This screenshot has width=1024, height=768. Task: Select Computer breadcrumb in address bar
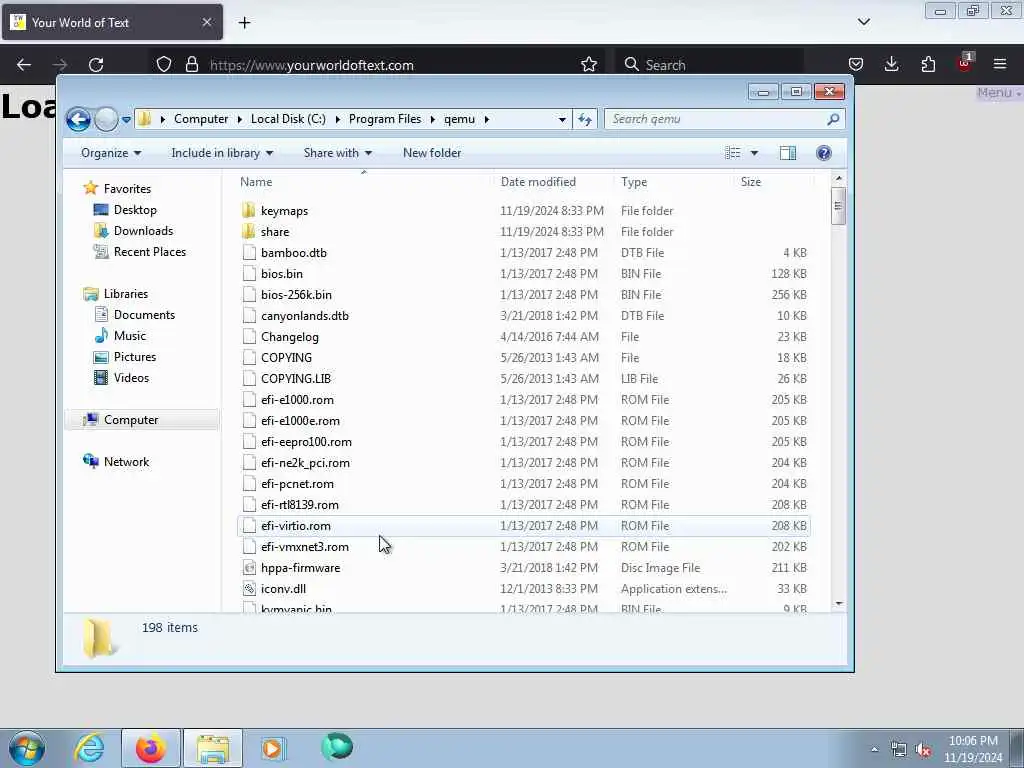coord(201,119)
